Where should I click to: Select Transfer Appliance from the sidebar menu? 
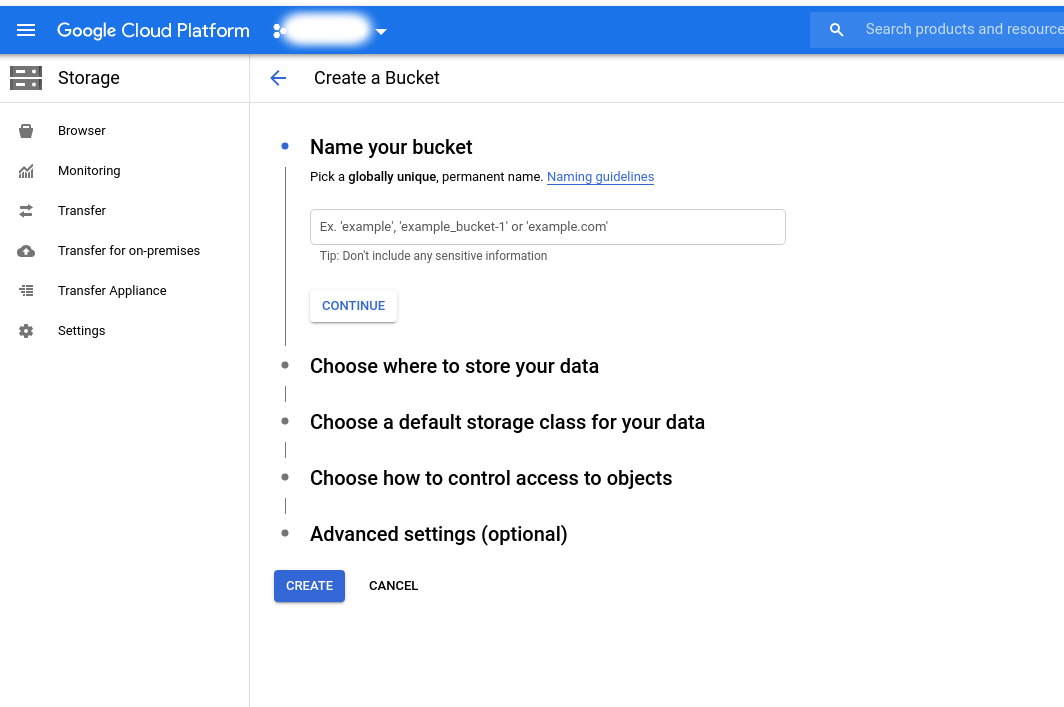(112, 290)
